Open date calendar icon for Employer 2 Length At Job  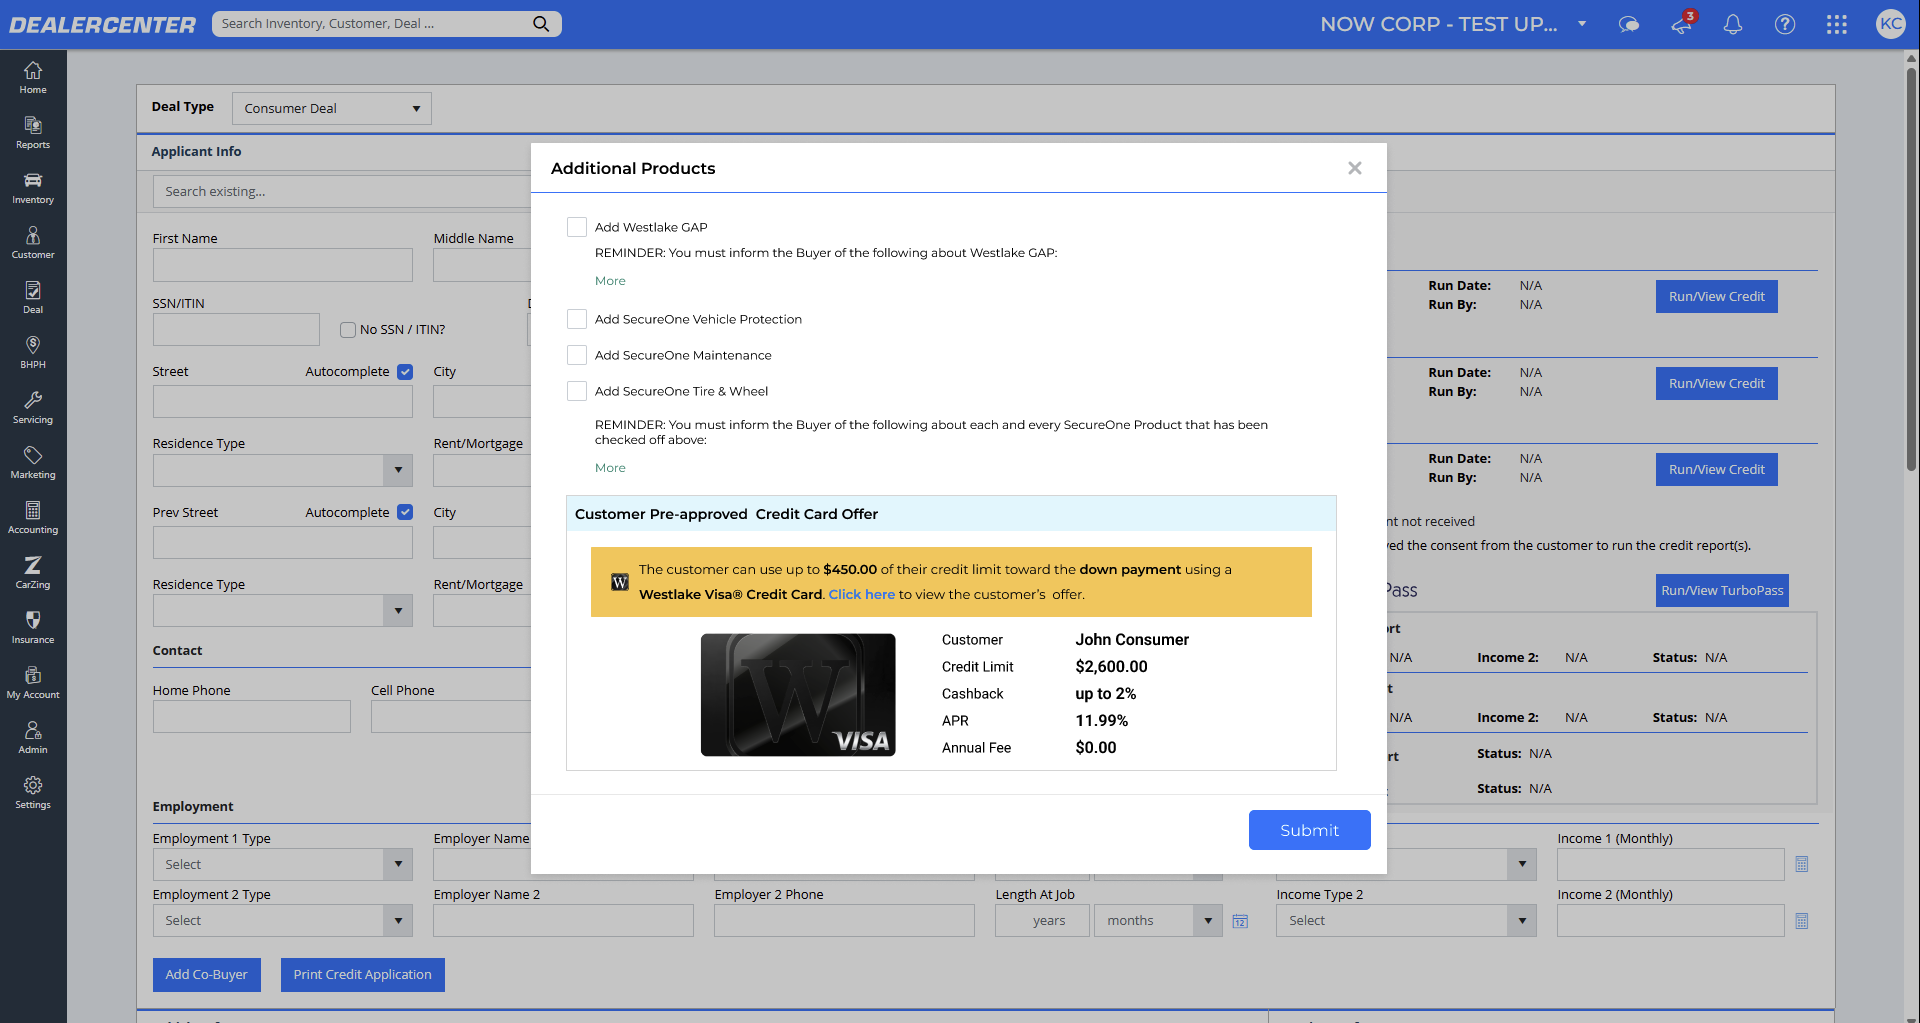pos(1240,921)
